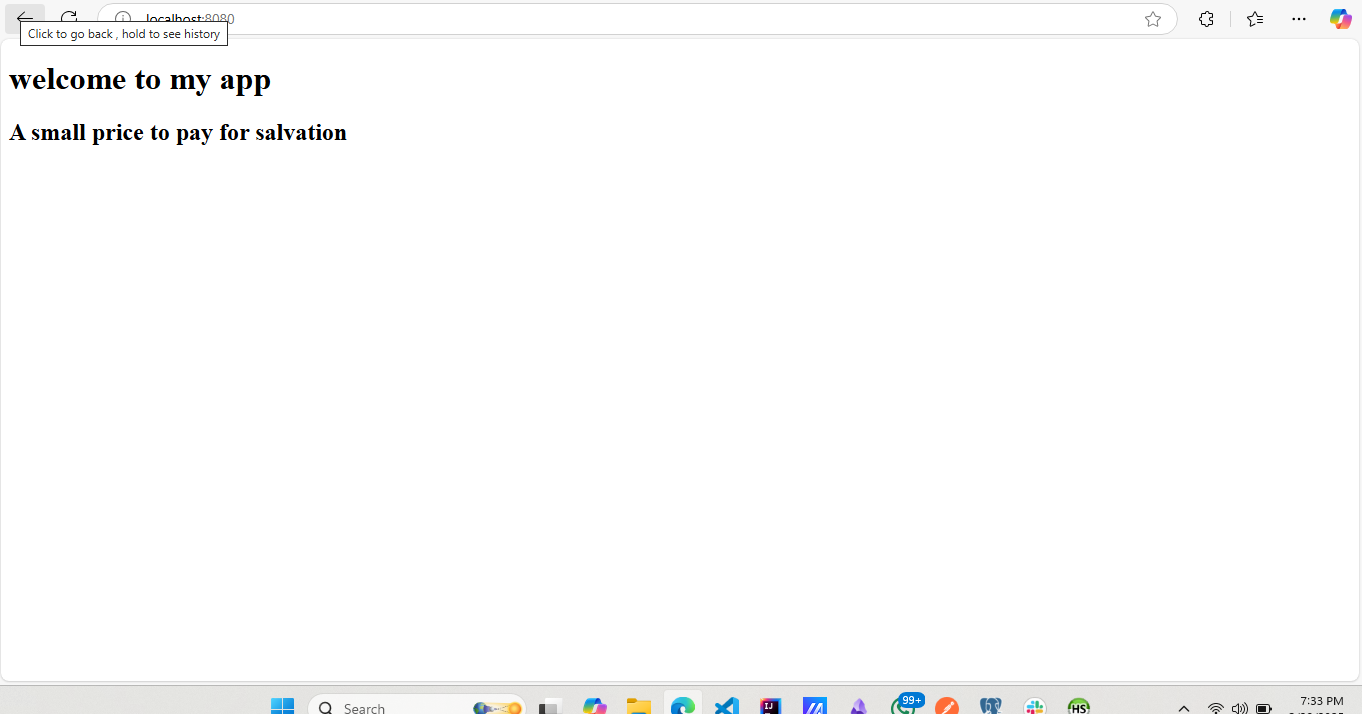
Task: Switch to Microsoft Edge in taskbar
Action: pyautogui.click(x=683, y=706)
